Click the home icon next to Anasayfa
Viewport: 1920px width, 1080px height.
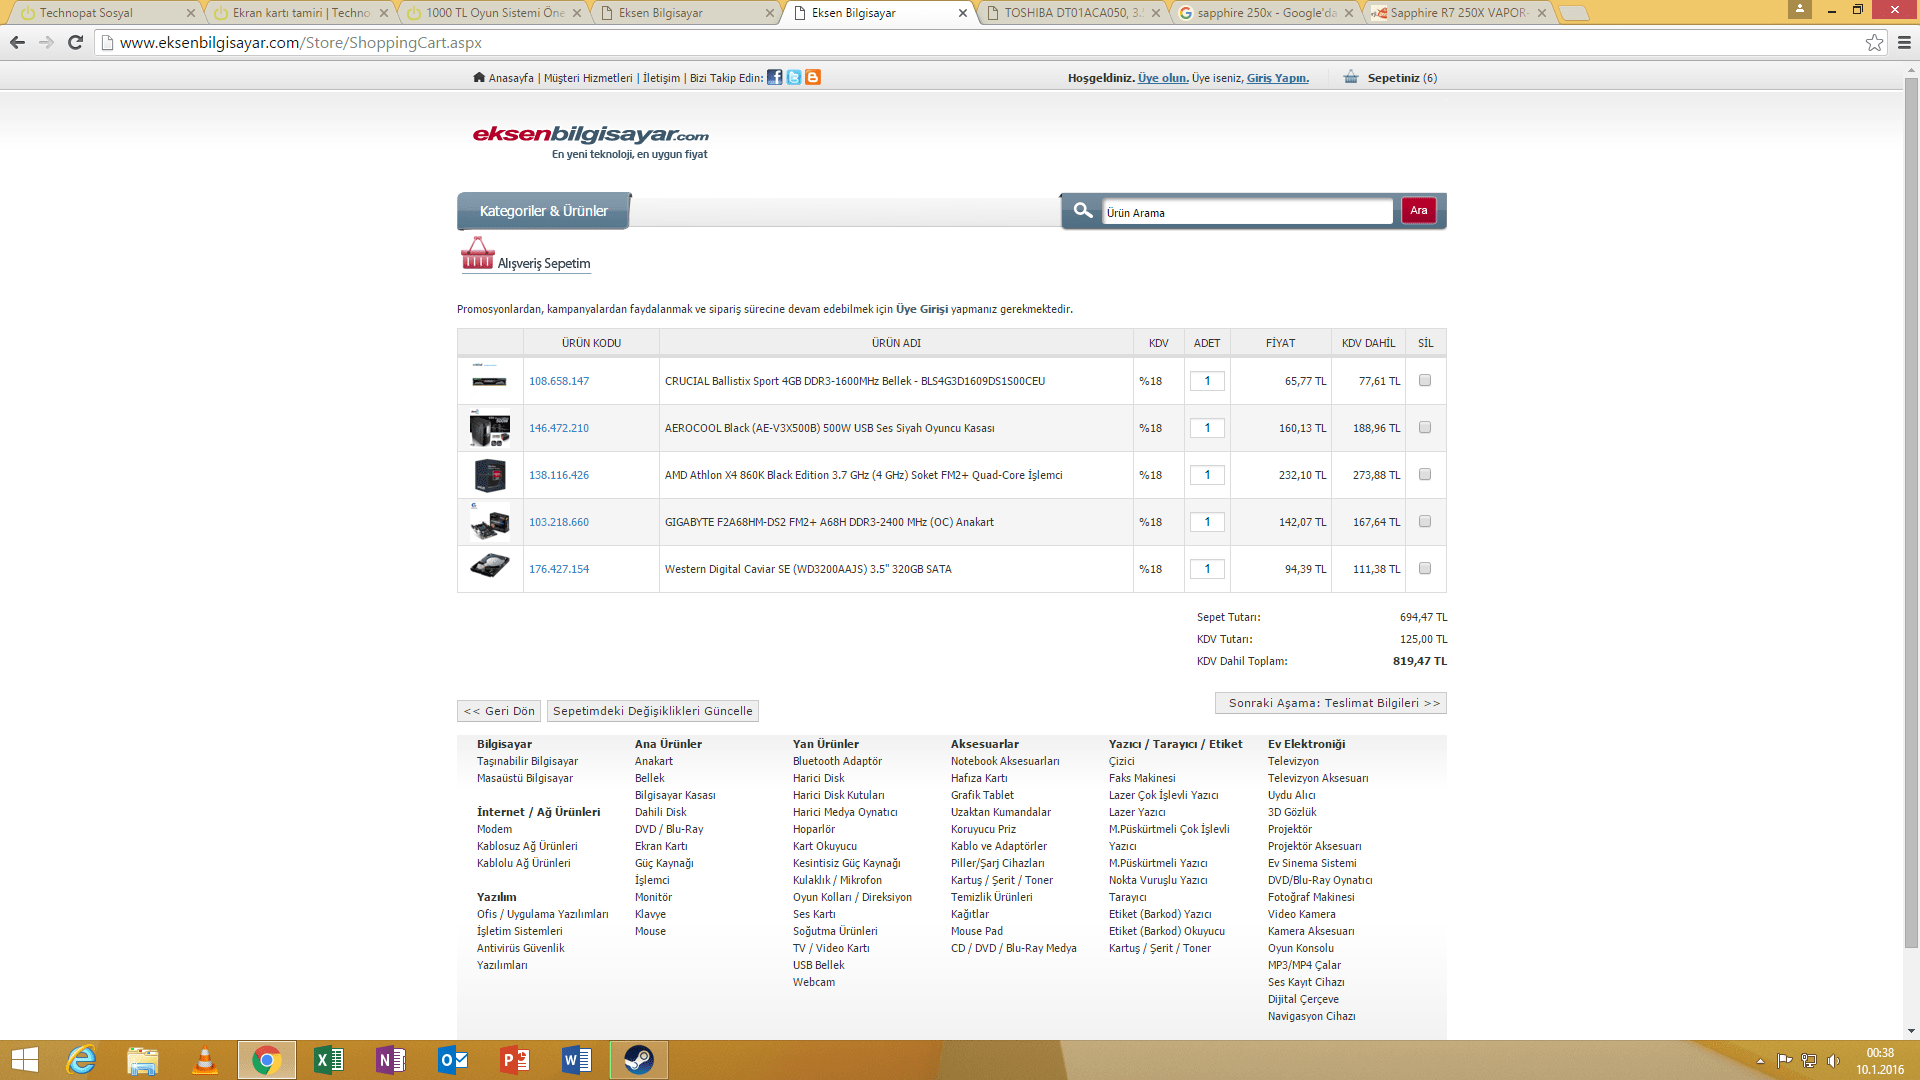479,77
